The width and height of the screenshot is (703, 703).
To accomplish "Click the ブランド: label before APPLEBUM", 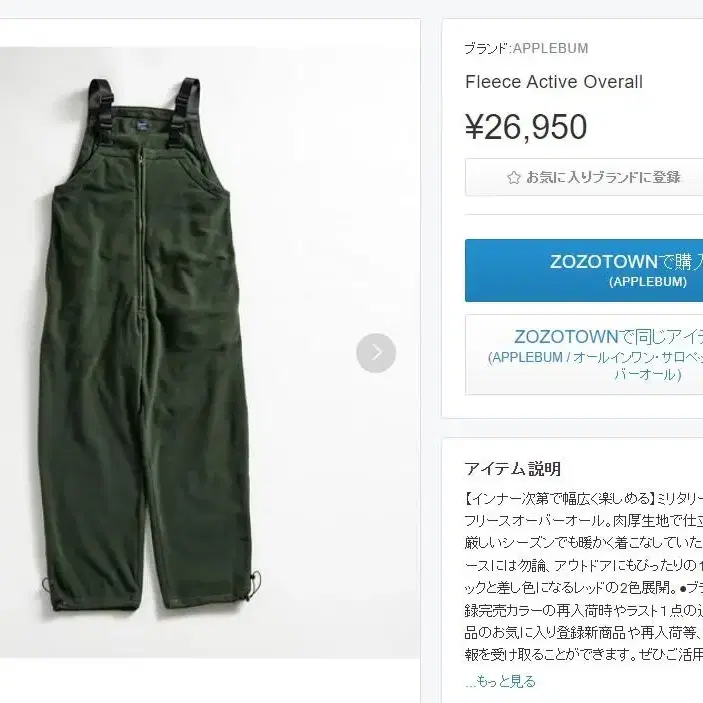I will point(488,48).
